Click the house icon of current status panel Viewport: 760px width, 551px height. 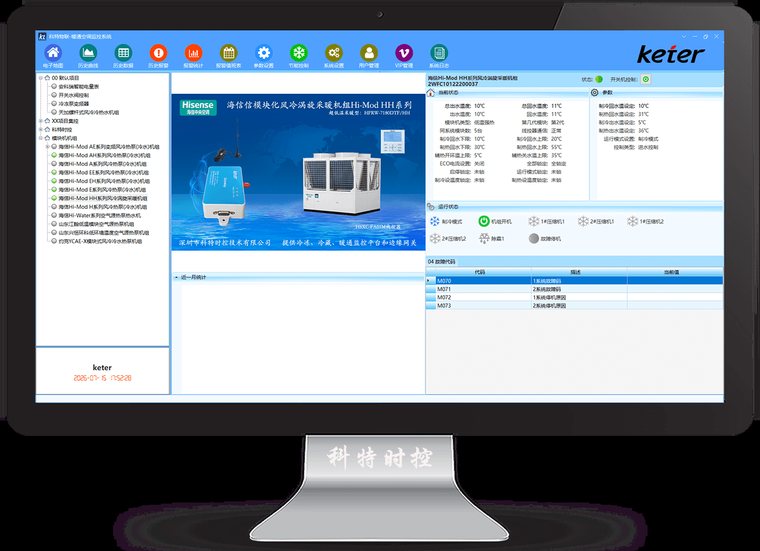click(430, 93)
